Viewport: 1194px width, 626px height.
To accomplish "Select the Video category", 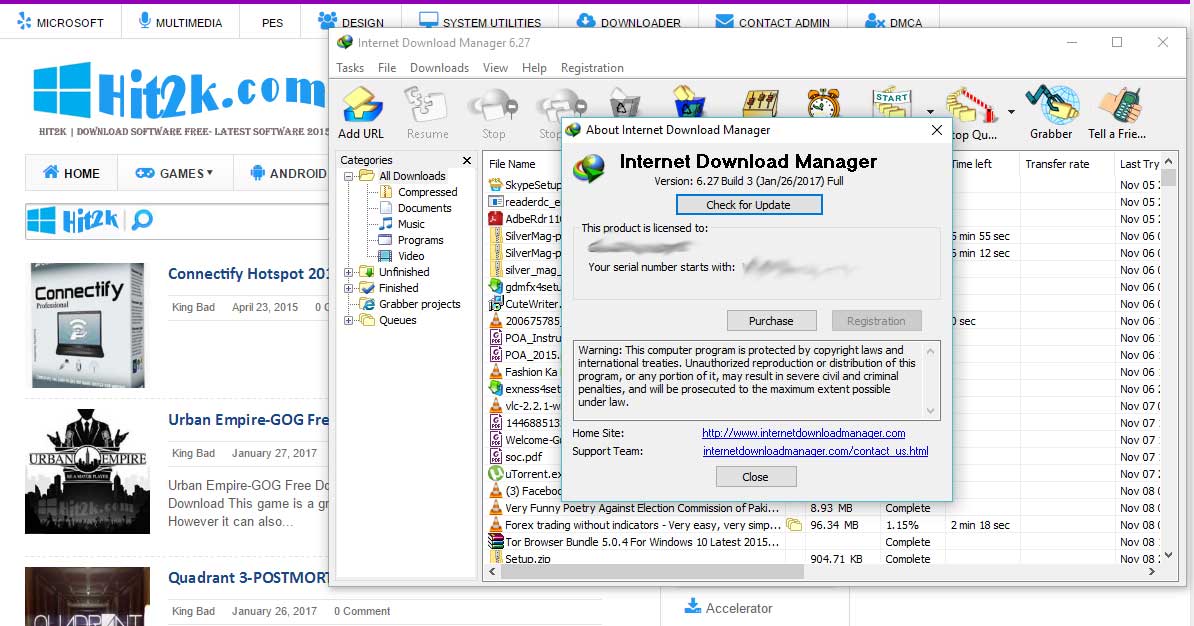I will tap(410, 256).
